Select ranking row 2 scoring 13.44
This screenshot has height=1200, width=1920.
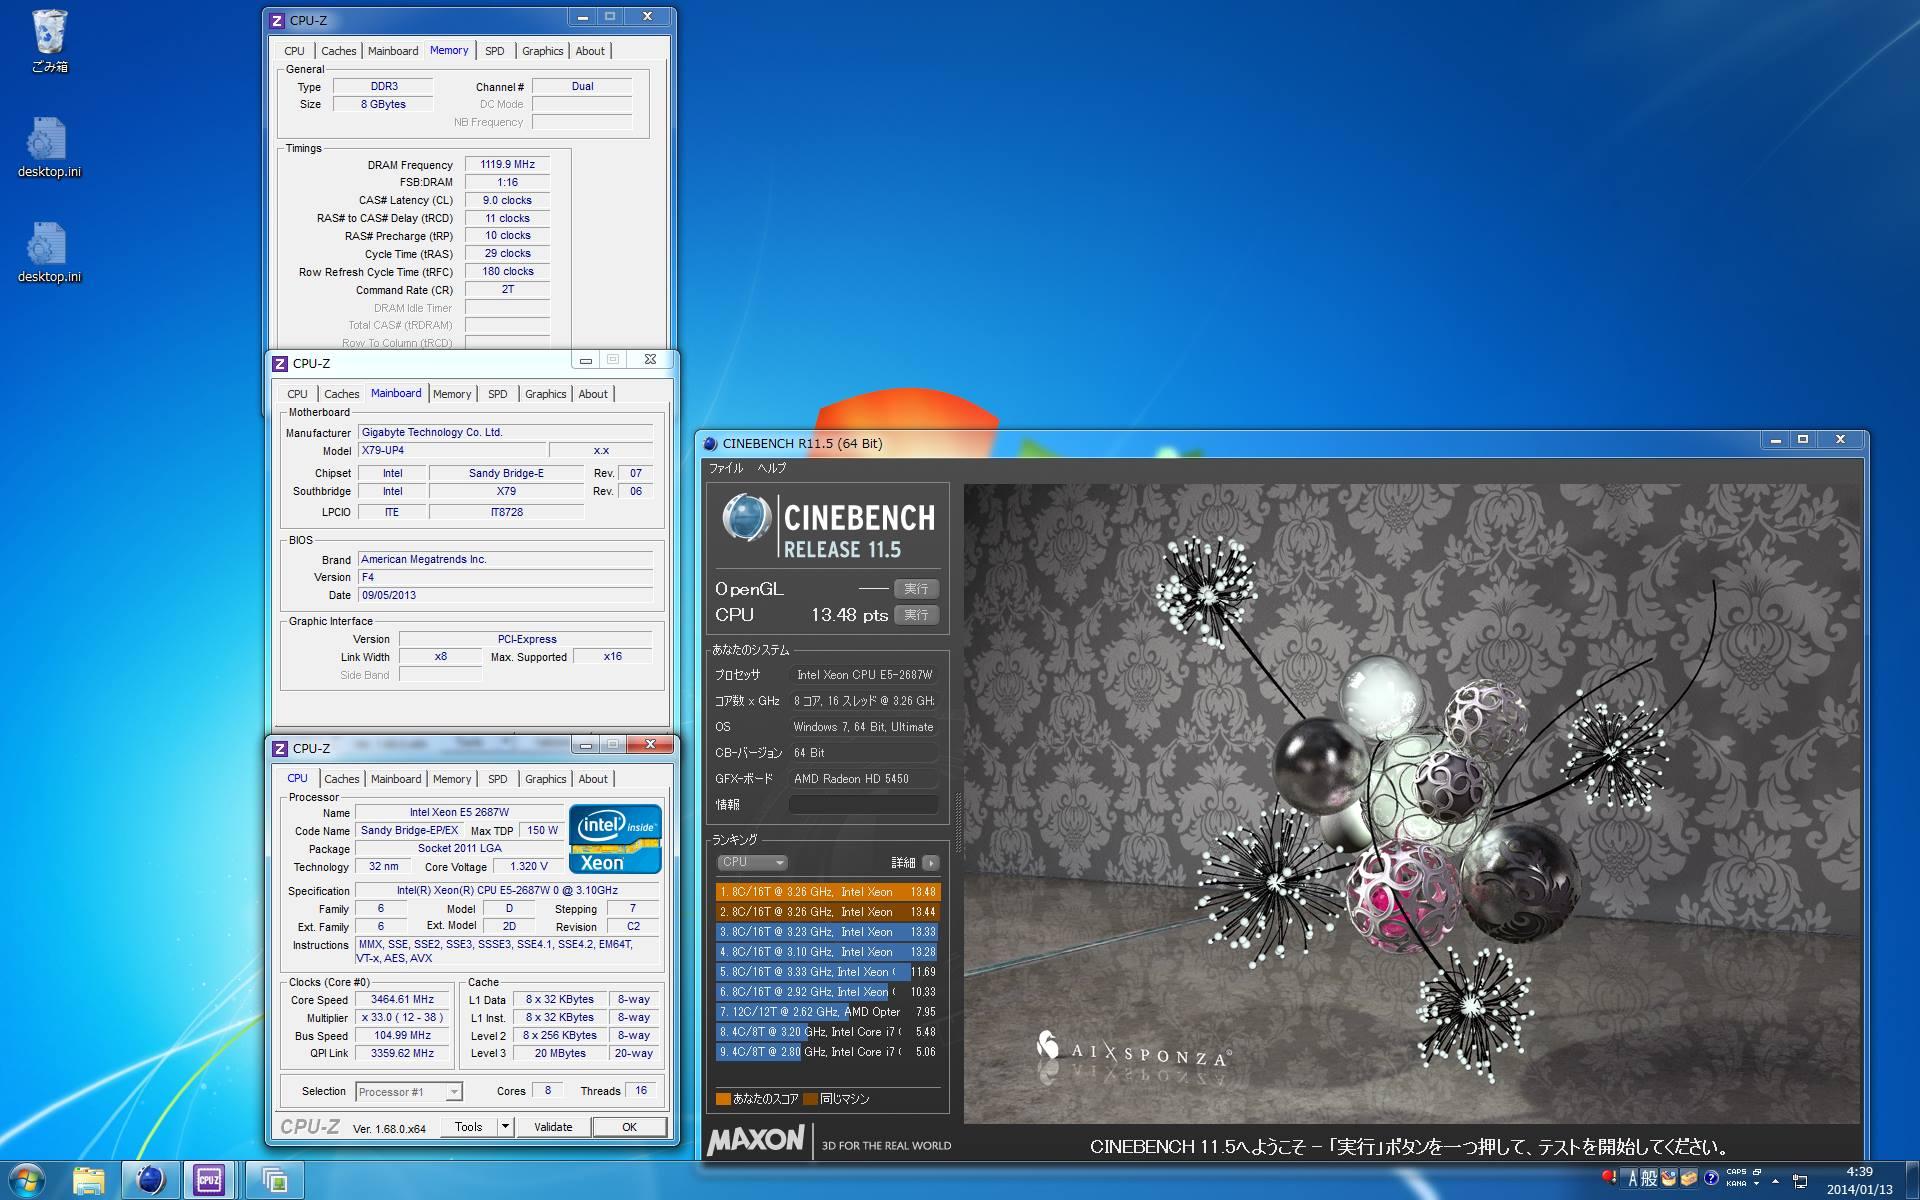click(828, 912)
